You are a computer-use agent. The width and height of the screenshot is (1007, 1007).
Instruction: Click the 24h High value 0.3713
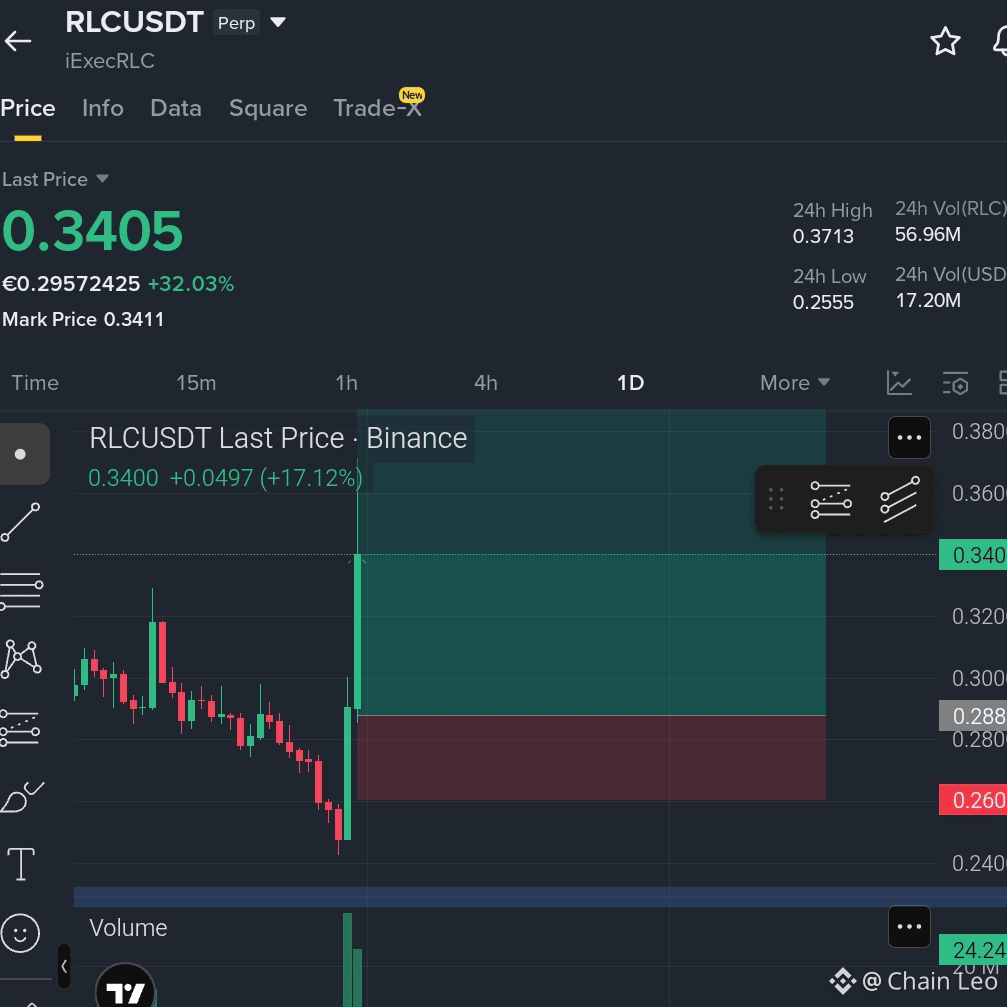823,236
